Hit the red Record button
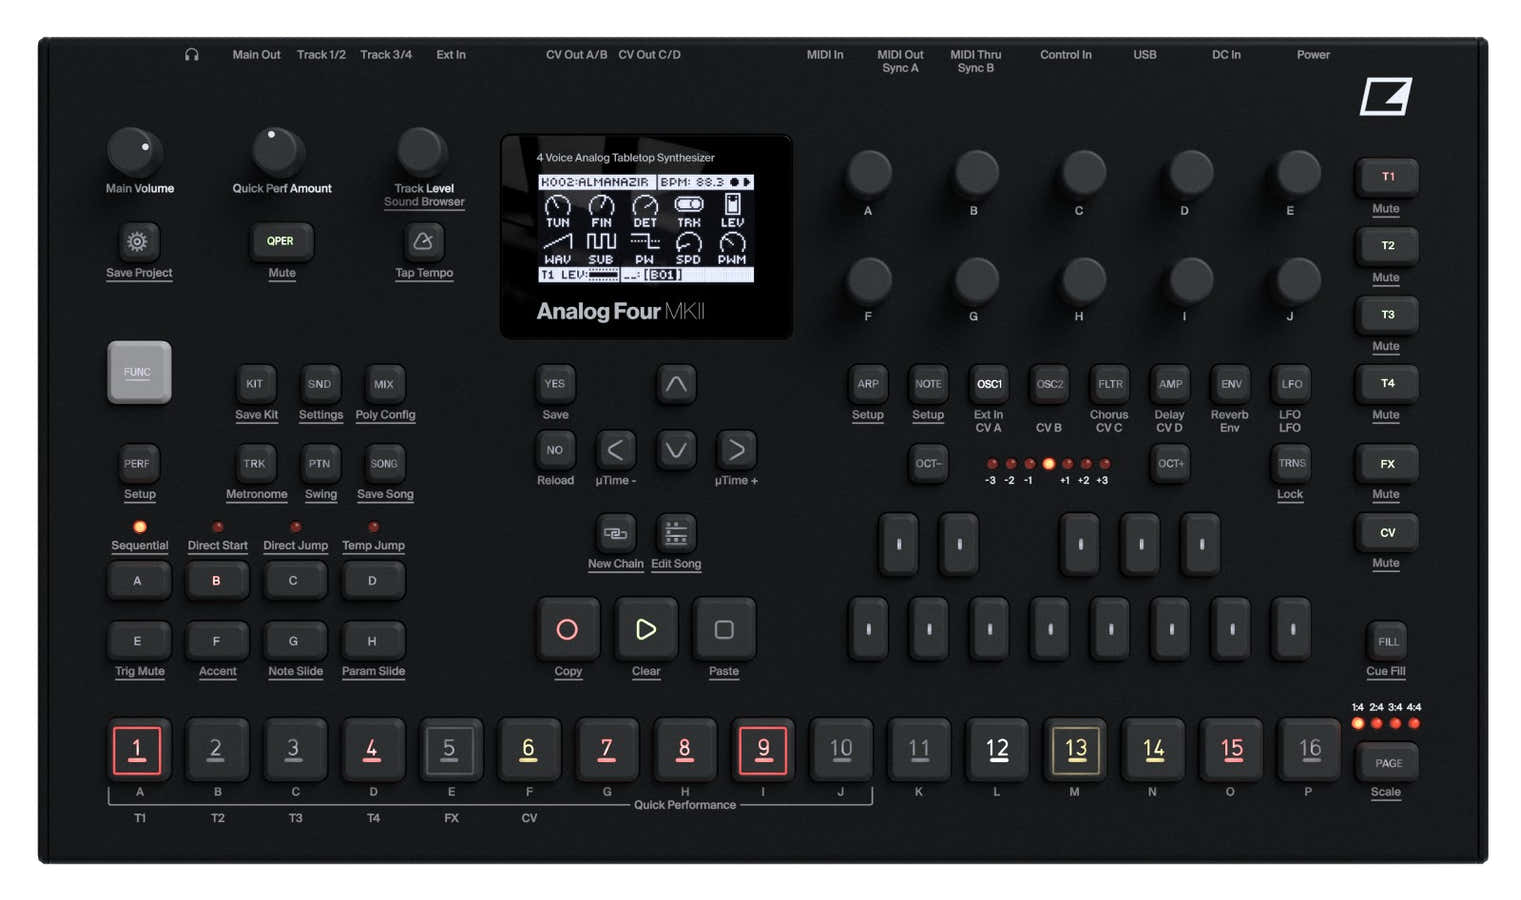Screen dimensions: 1521x900 point(567,629)
